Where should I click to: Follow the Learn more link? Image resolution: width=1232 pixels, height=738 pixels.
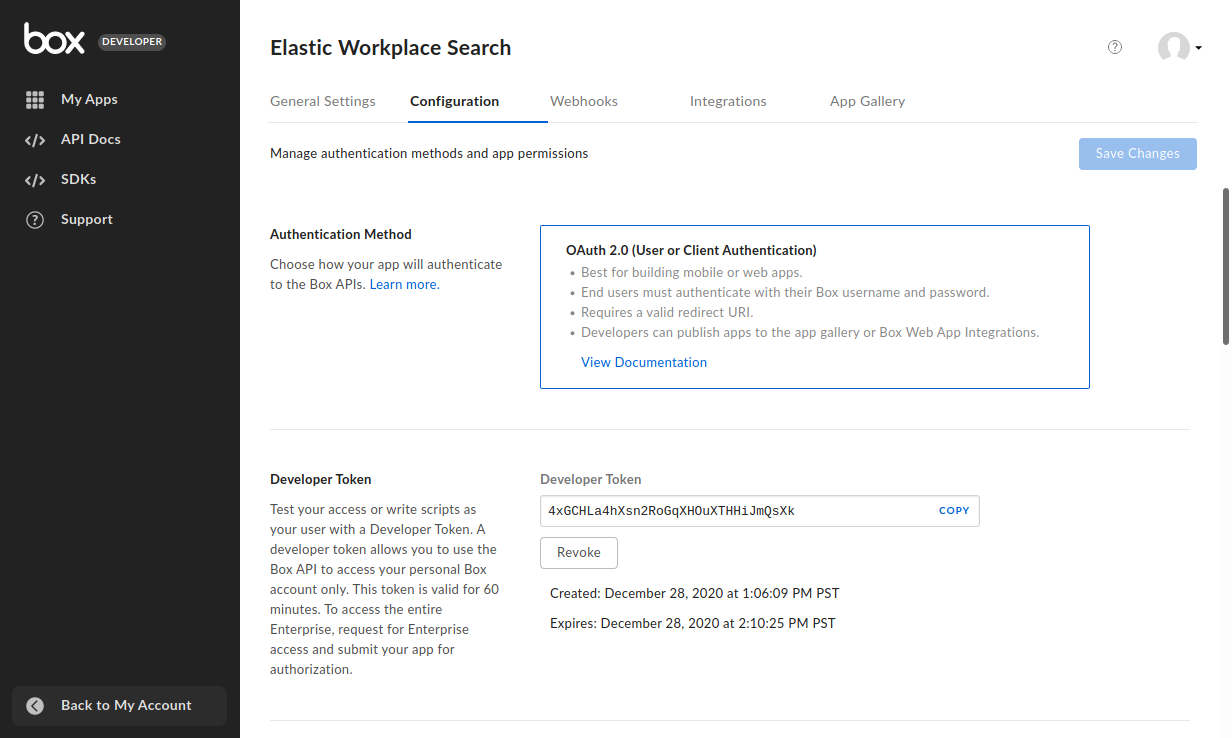(x=404, y=285)
